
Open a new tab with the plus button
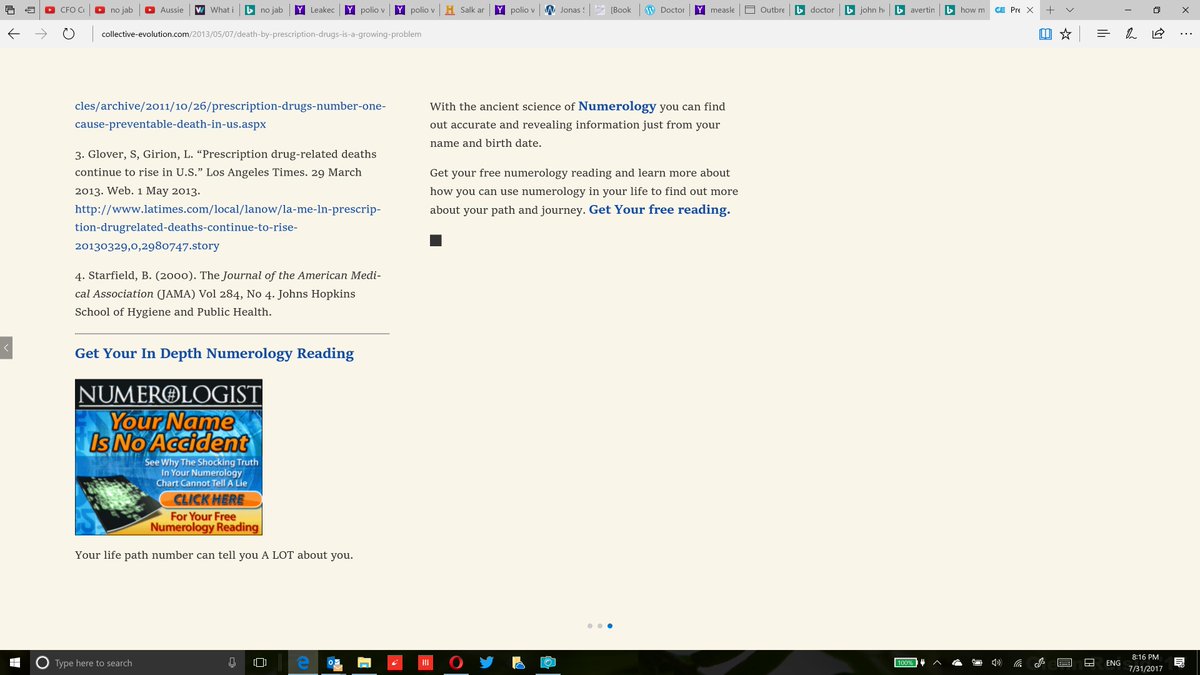tap(1050, 9)
